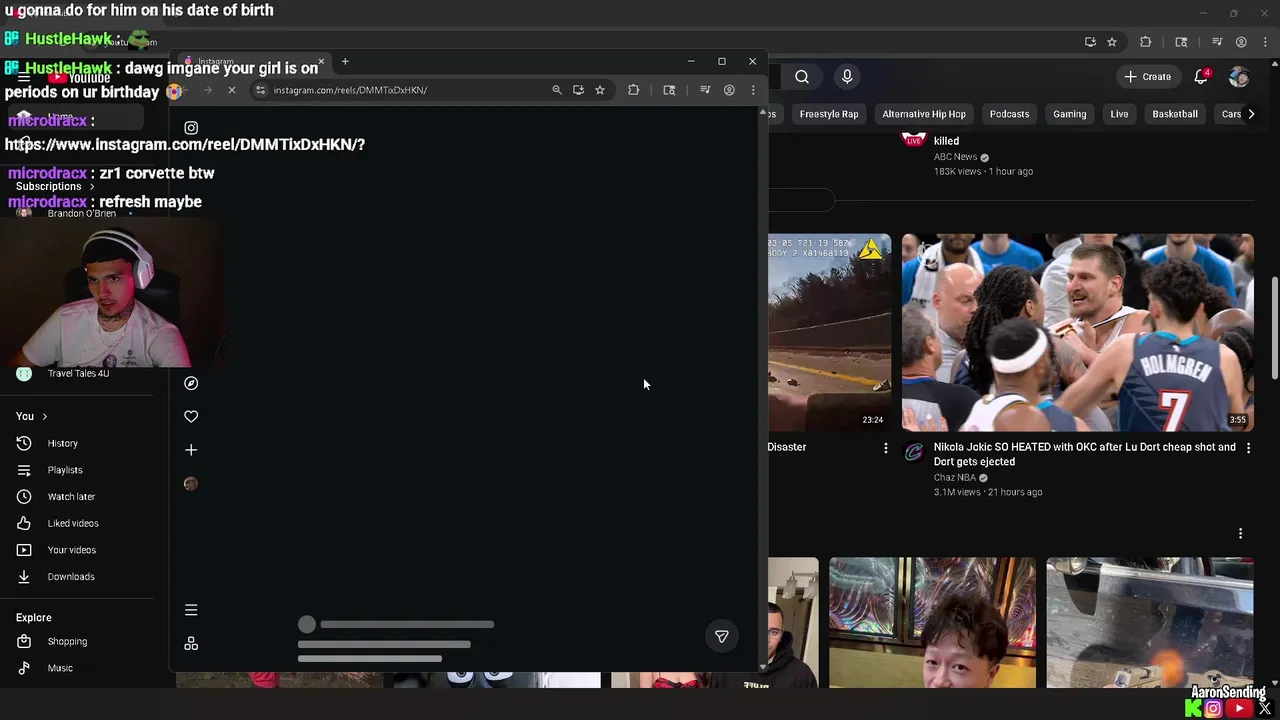
Task: Start YouTube voice search with microphone
Action: [847, 77]
